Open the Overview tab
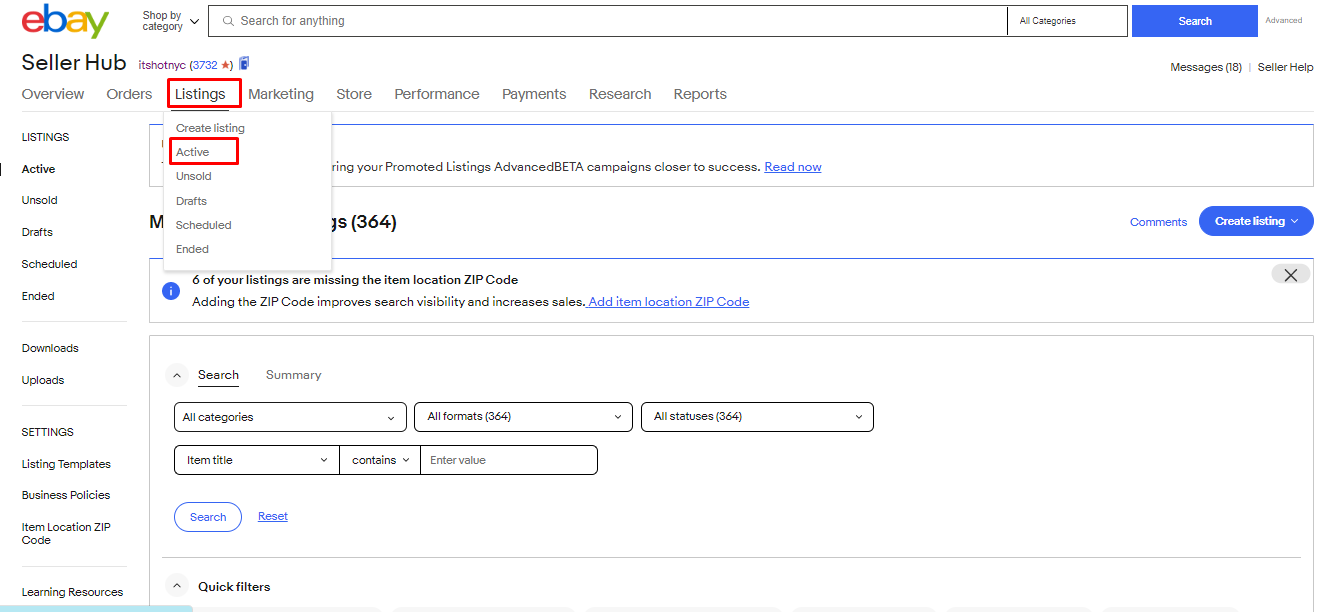This screenshot has height=612, width=1323. pos(53,94)
